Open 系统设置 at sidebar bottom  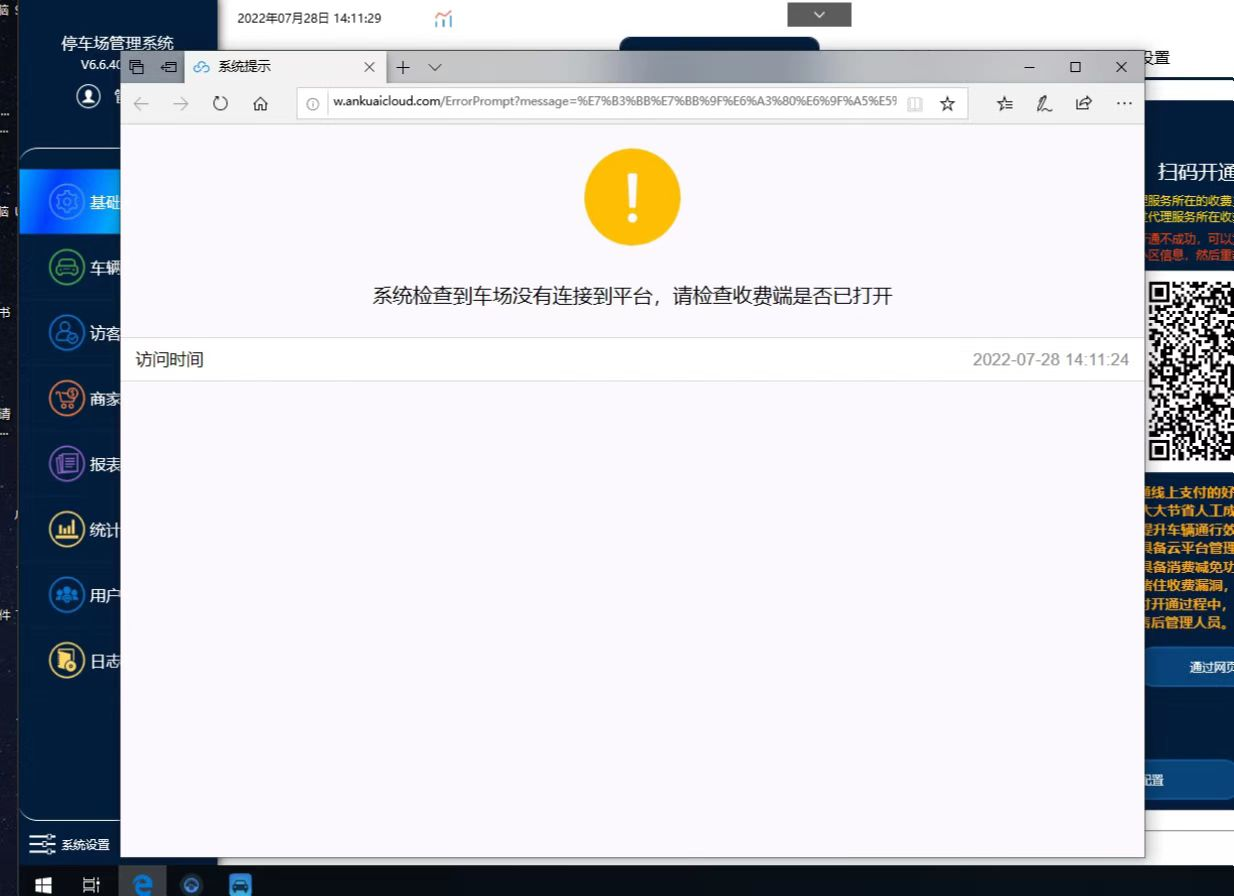pos(69,845)
